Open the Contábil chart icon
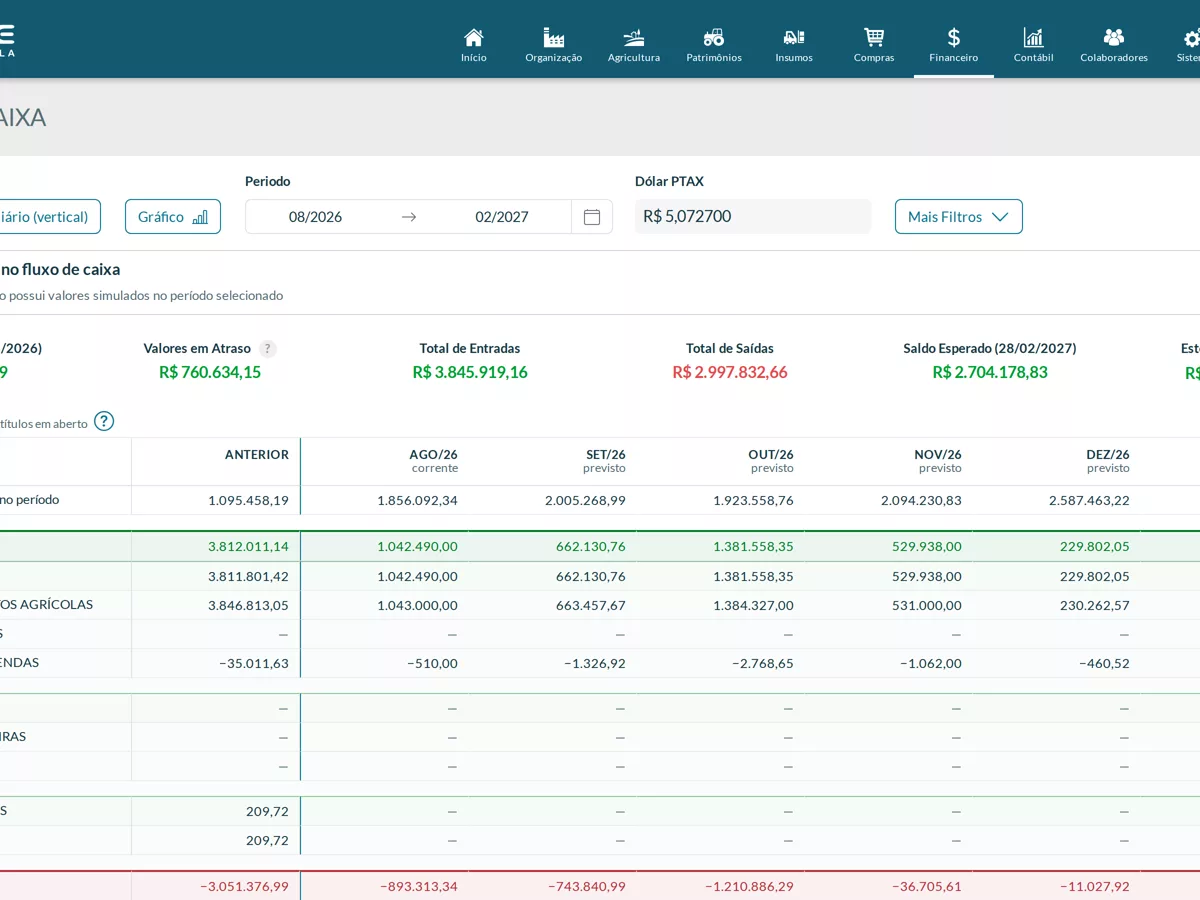The width and height of the screenshot is (1200, 900). [1034, 38]
